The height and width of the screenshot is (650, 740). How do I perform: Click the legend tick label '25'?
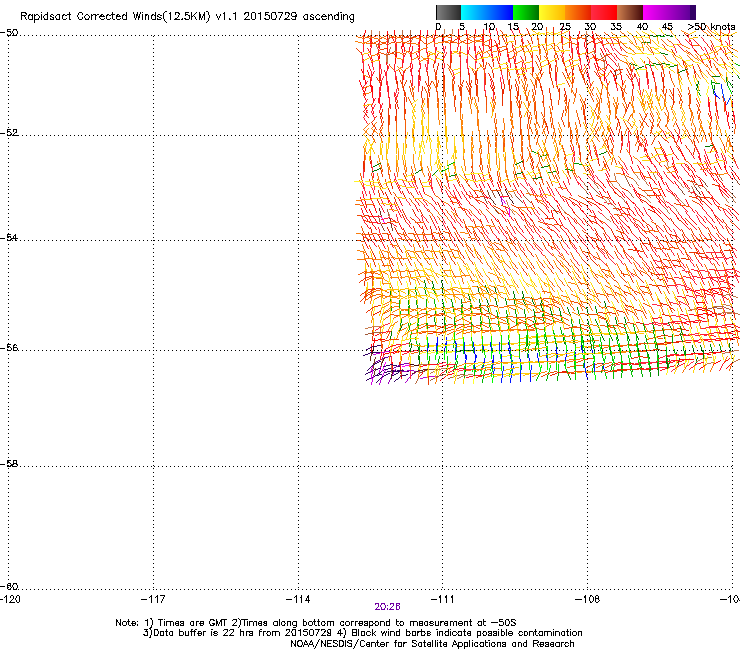(x=565, y=27)
